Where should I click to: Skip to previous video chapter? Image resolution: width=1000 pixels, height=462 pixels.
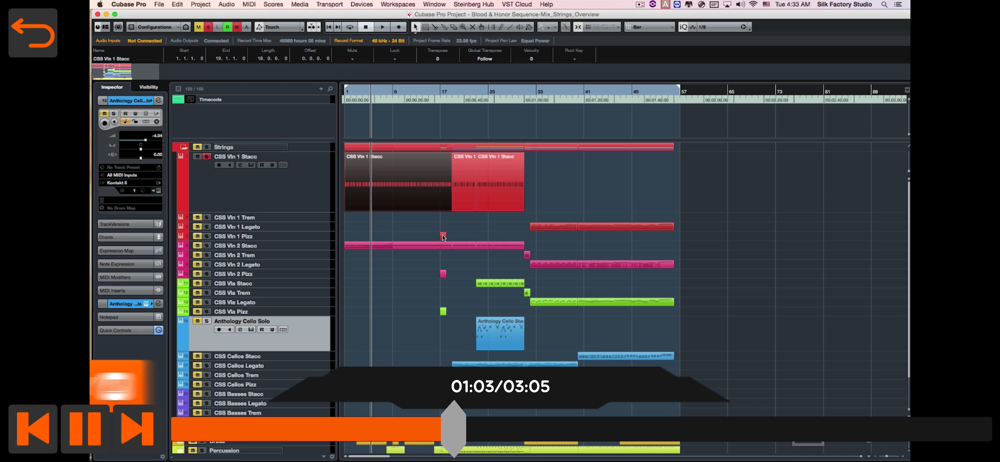pos(33,428)
